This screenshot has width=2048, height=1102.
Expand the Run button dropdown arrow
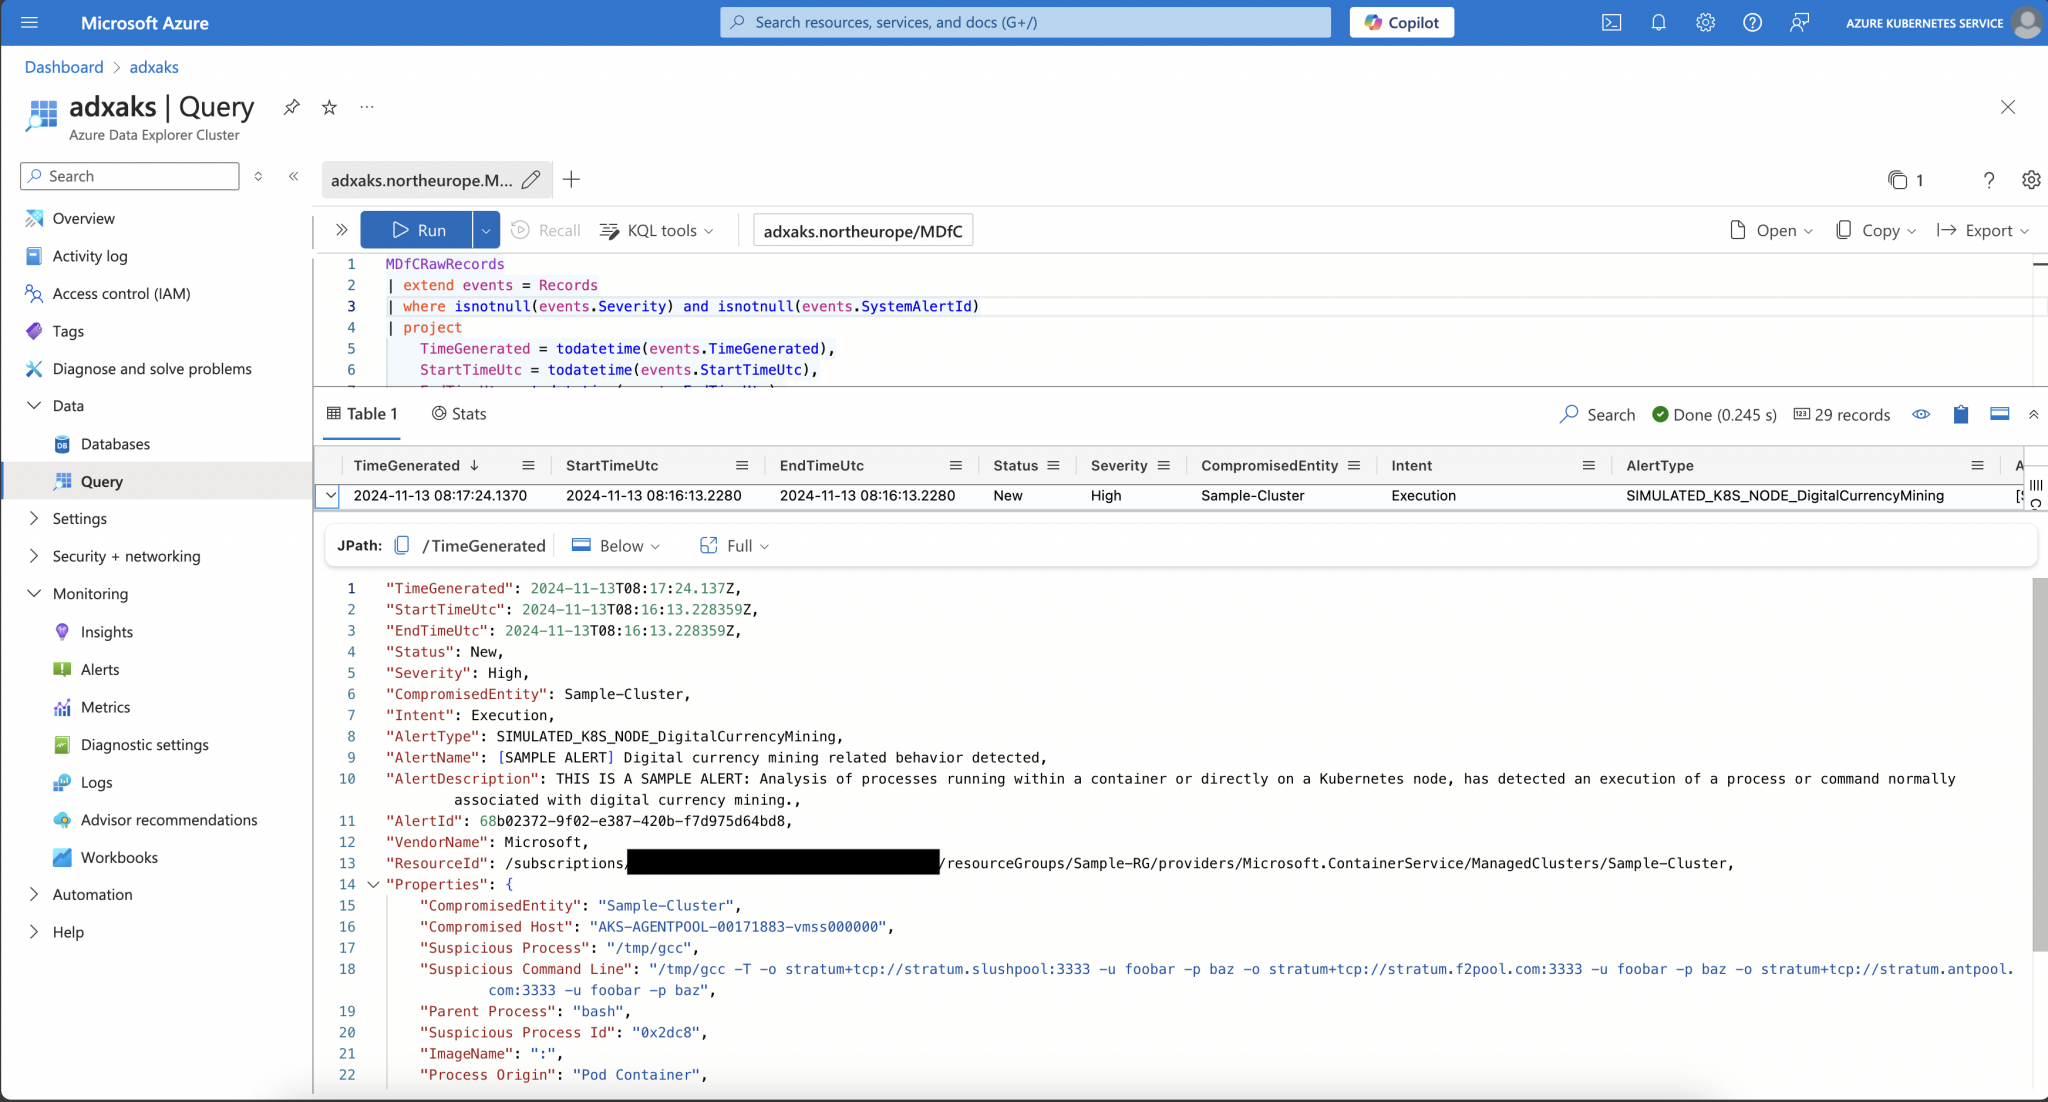click(485, 230)
